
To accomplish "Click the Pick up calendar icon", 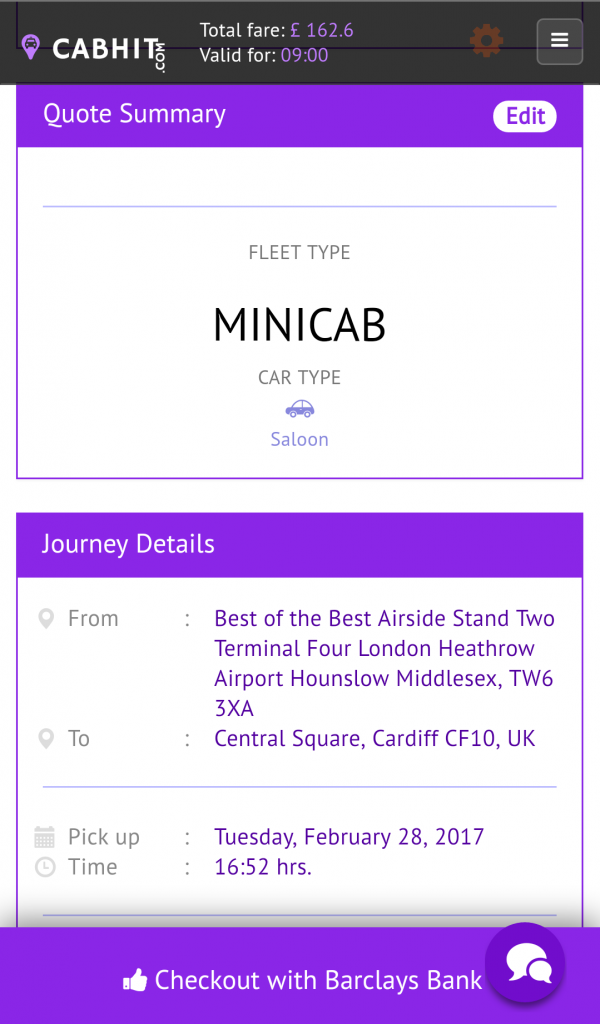I will 46,836.
